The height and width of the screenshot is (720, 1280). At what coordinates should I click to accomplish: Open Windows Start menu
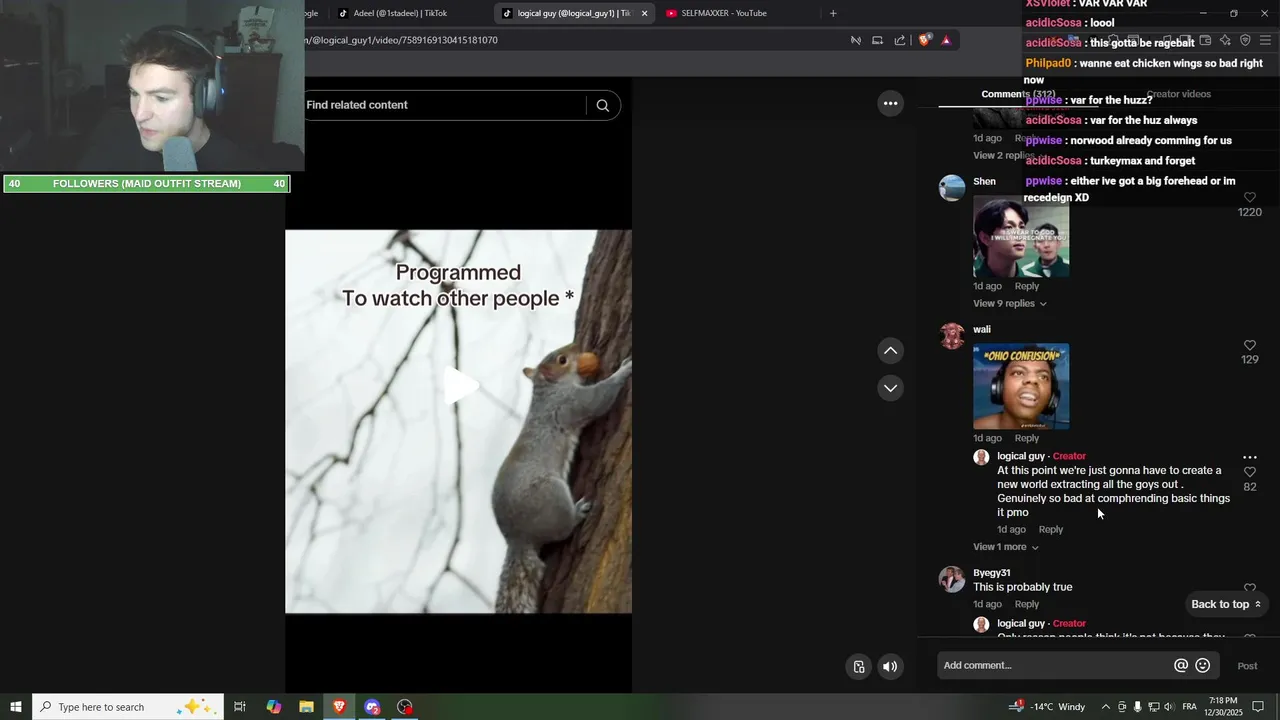[16, 707]
